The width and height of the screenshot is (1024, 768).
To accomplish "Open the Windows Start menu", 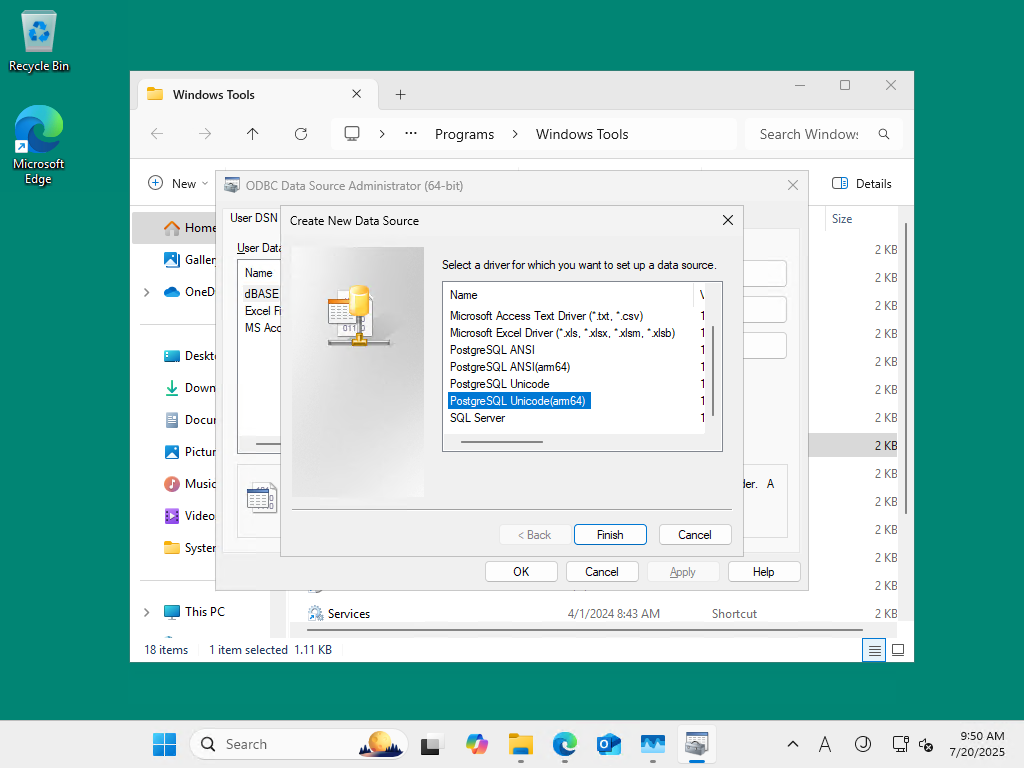I will pyautogui.click(x=164, y=744).
